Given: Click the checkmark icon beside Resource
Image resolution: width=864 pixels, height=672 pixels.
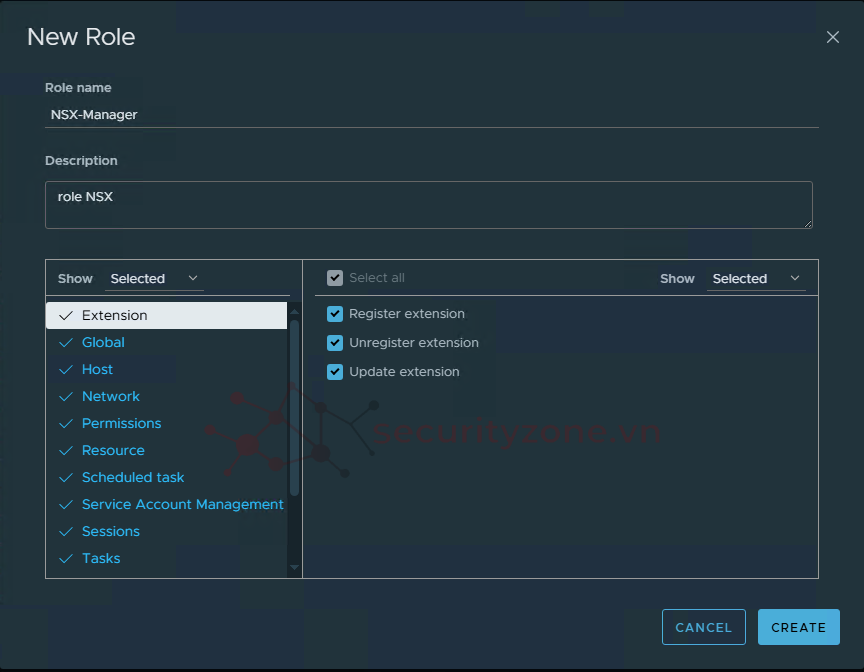Looking at the screenshot, I should [x=66, y=451].
